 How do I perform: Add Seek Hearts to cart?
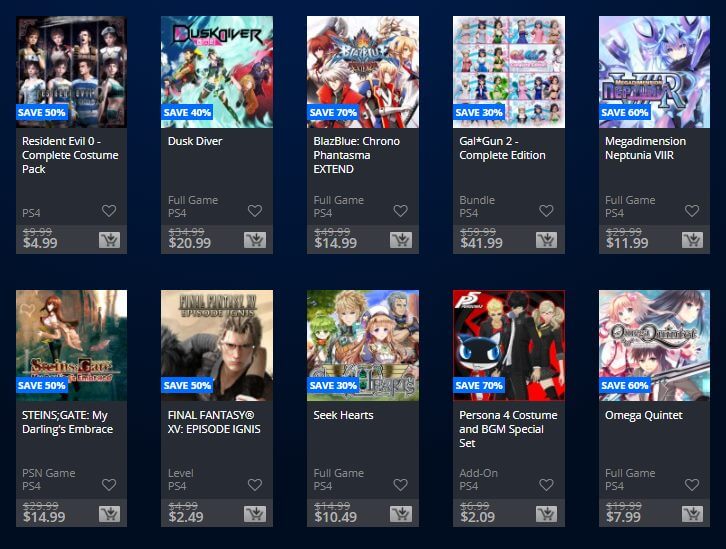point(401,514)
